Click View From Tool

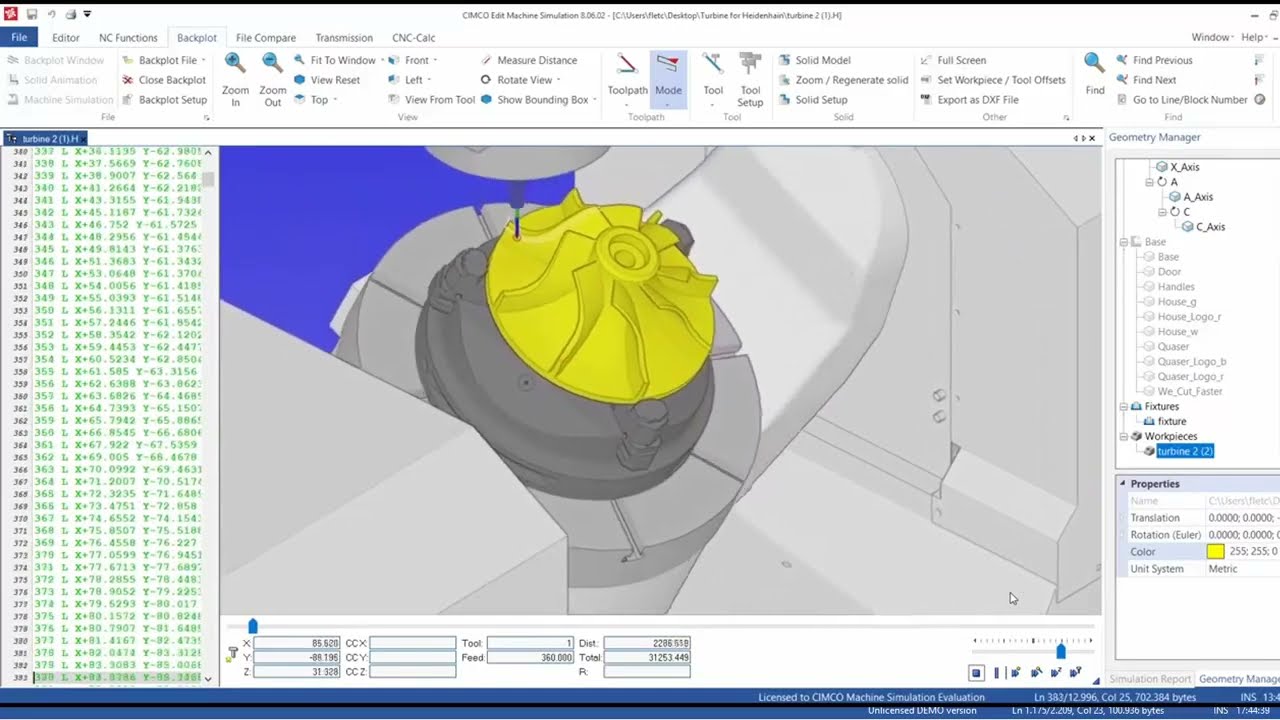pyautogui.click(x=431, y=100)
